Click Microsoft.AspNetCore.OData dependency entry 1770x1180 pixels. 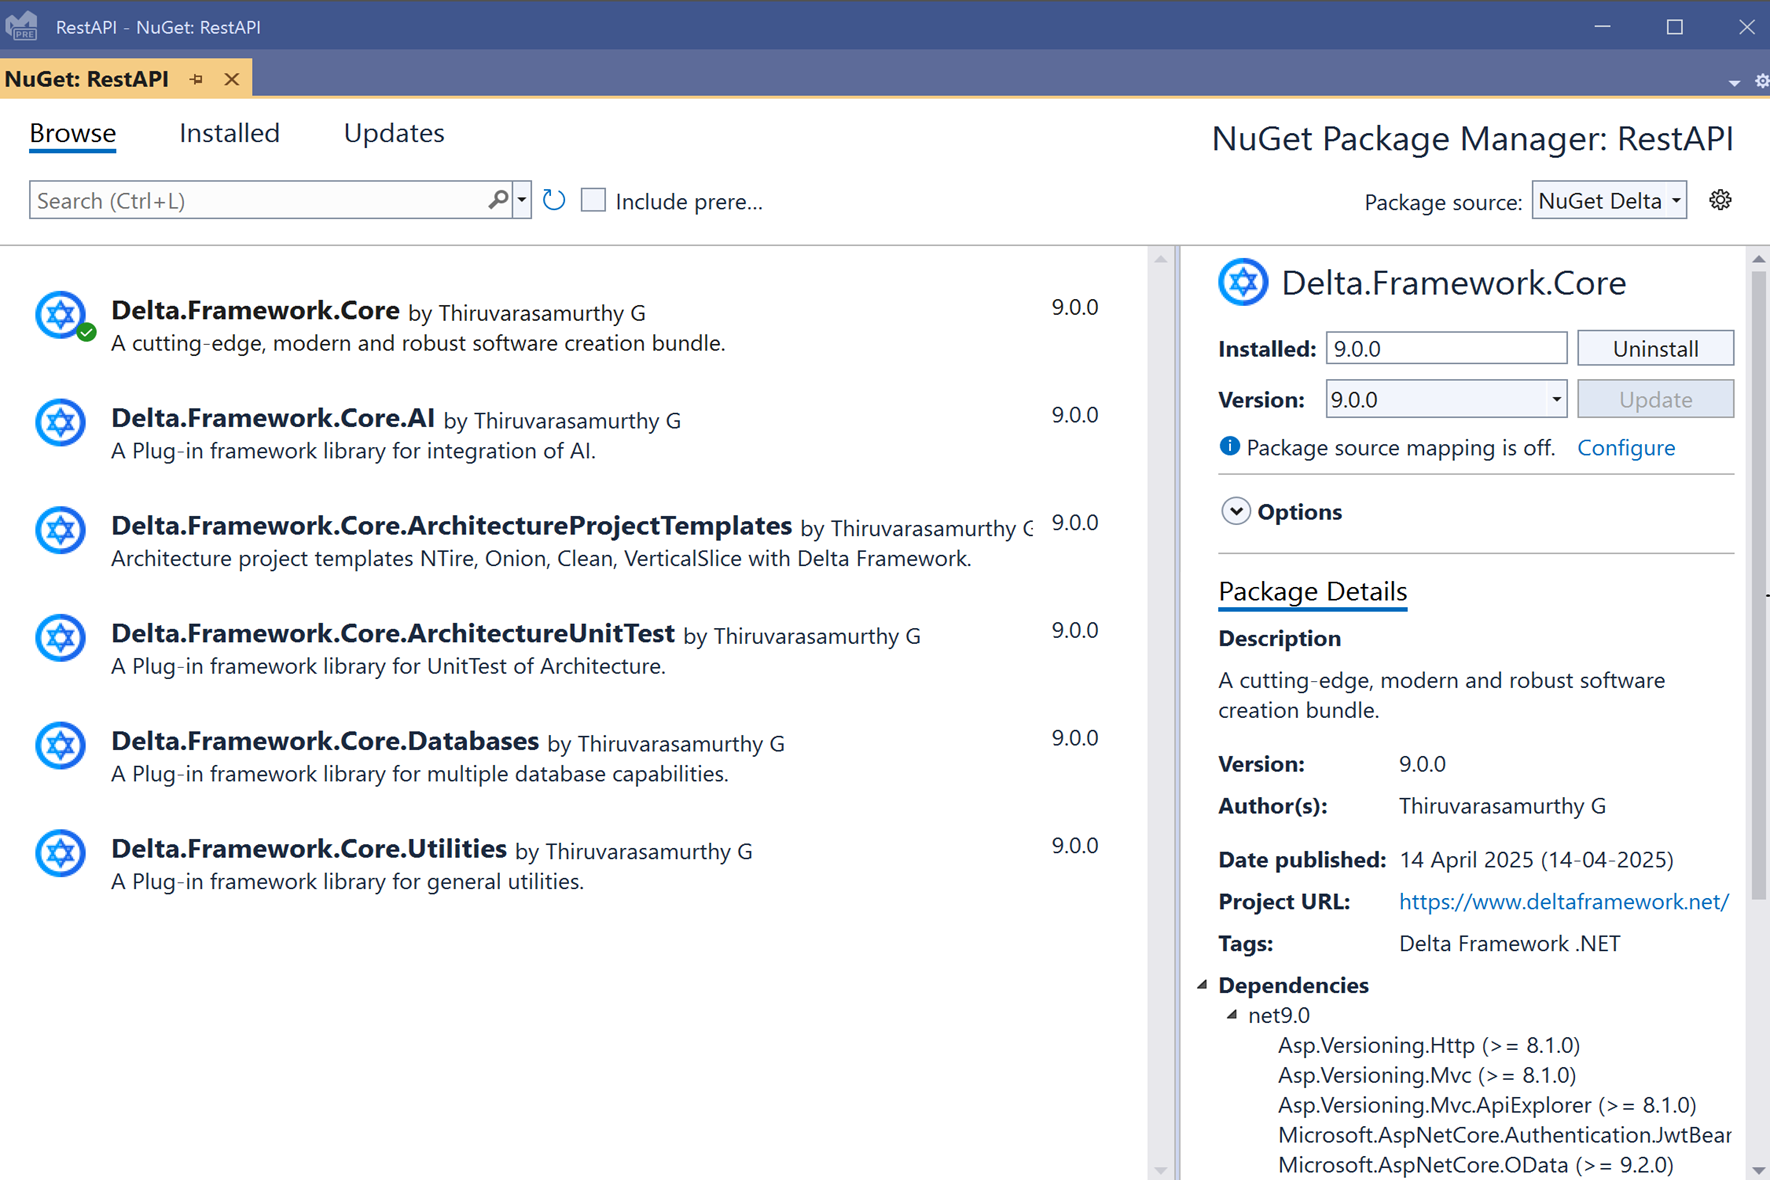[1475, 1165]
